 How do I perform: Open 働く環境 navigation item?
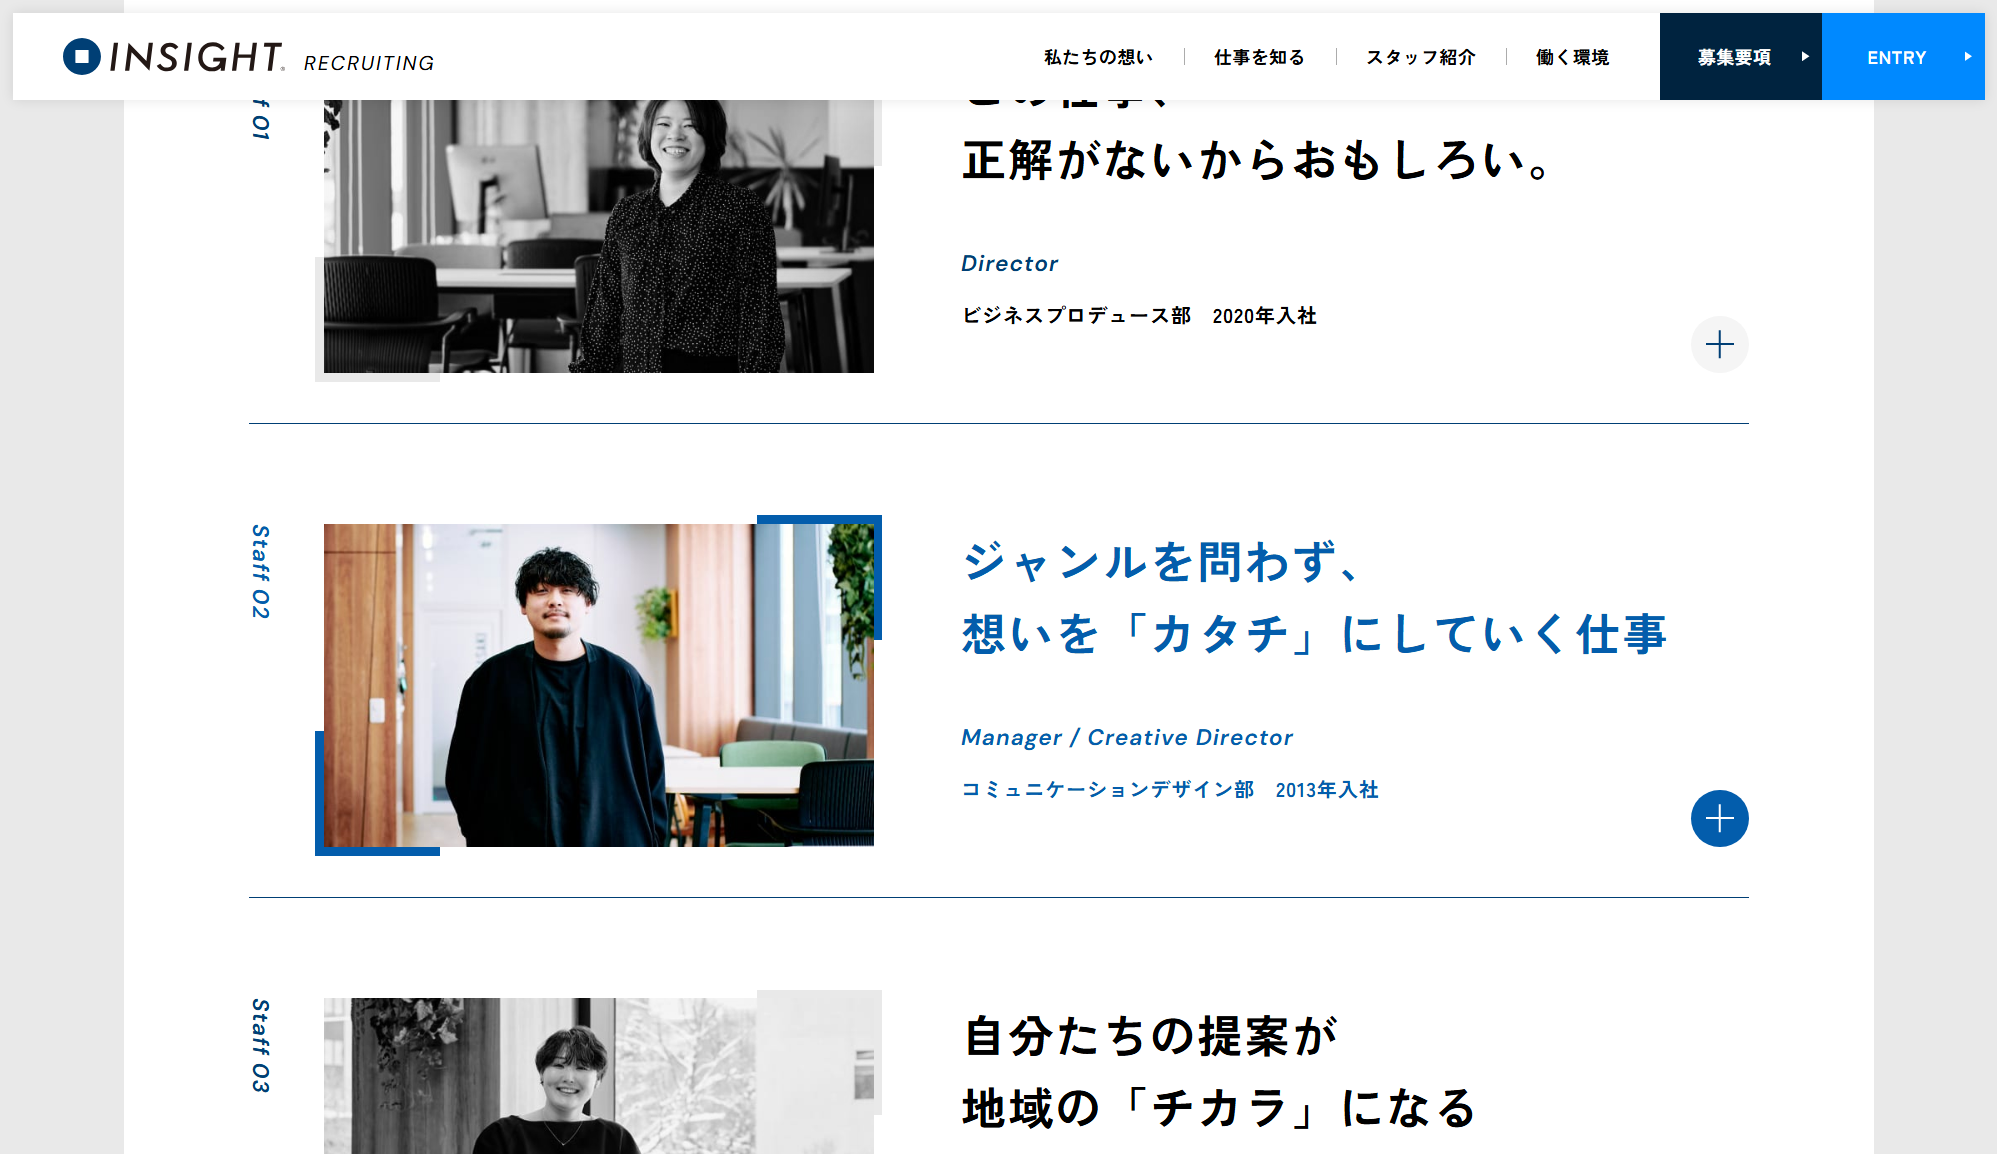click(x=1572, y=57)
